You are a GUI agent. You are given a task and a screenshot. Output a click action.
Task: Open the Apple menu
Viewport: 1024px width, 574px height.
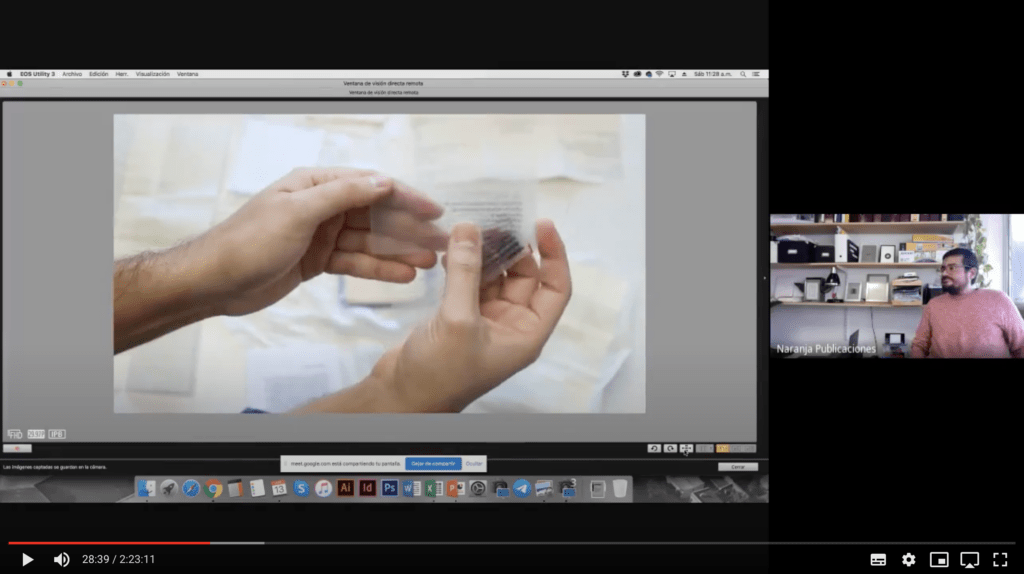point(9,74)
